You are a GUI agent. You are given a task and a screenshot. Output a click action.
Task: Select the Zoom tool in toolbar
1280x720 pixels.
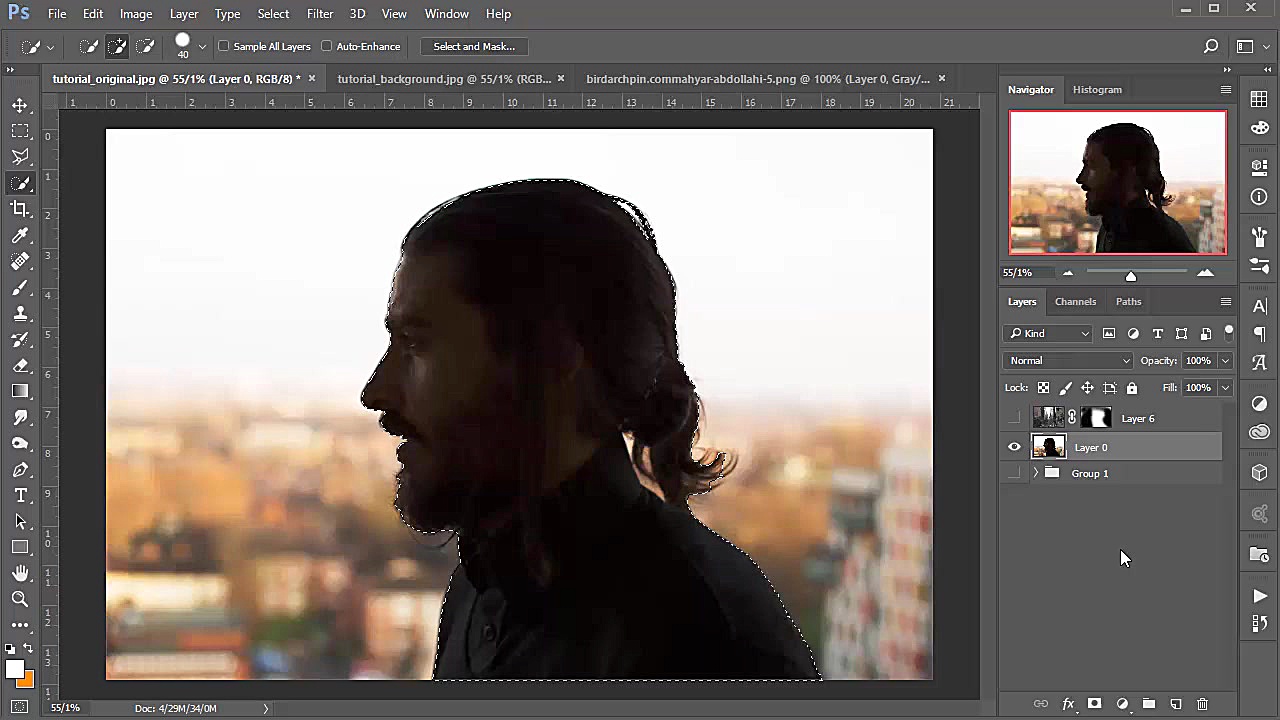(x=20, y=599)
